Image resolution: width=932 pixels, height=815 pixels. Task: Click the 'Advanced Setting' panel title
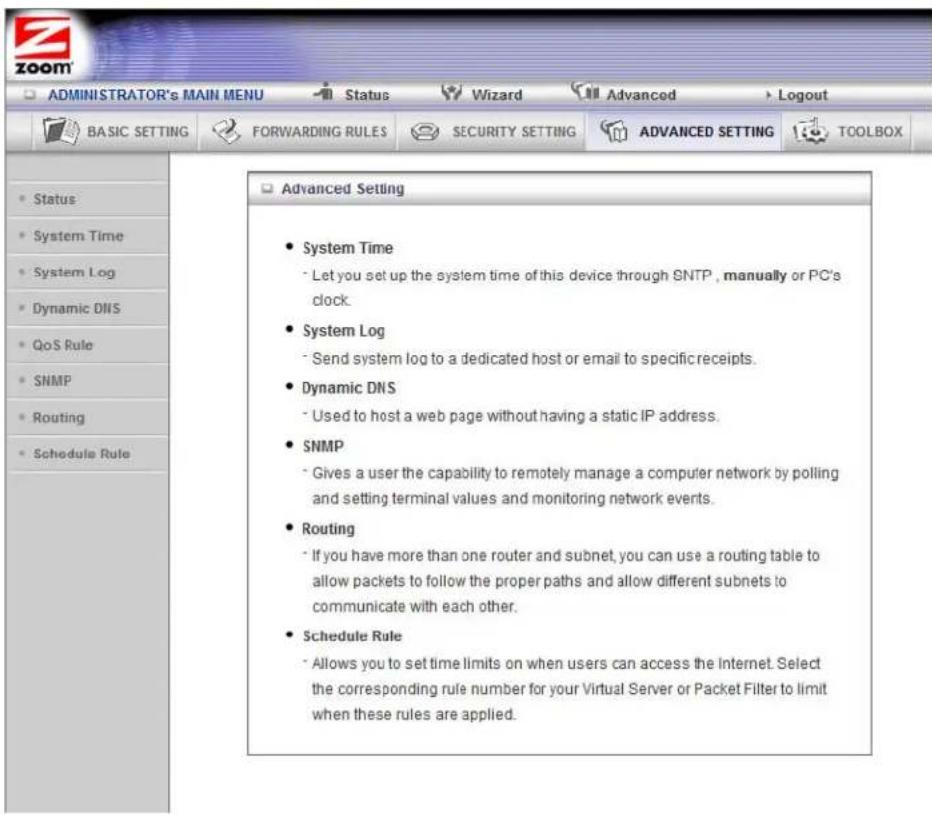(343, 188)
